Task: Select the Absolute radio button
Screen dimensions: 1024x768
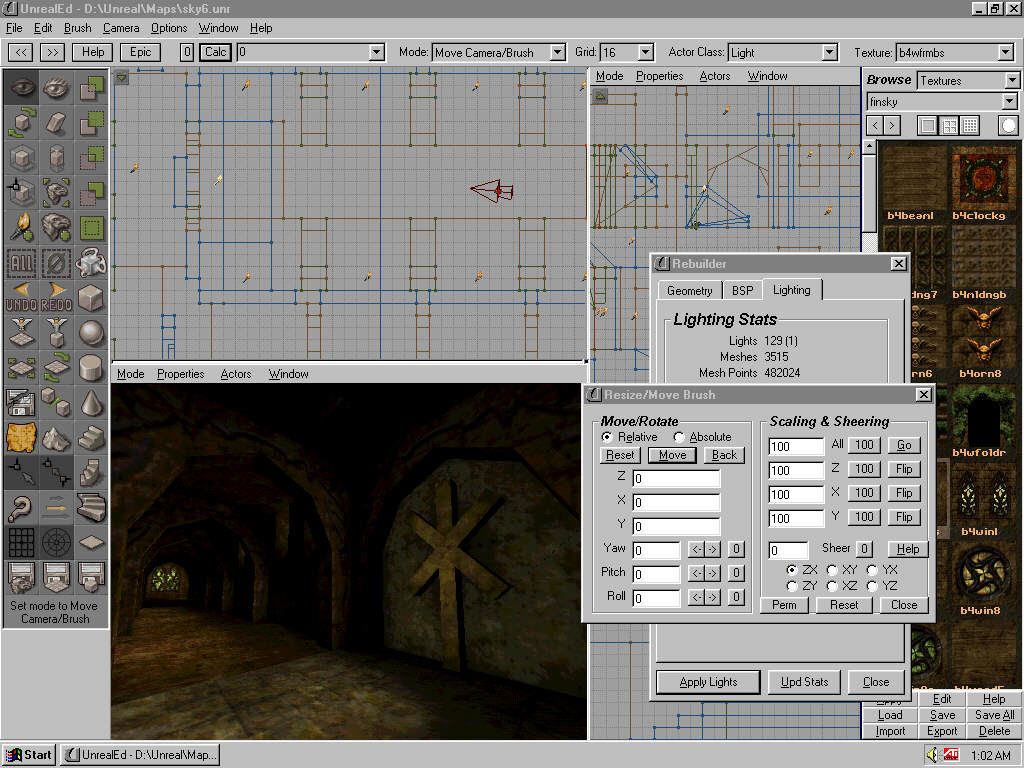Action: [x=680, y=437]
